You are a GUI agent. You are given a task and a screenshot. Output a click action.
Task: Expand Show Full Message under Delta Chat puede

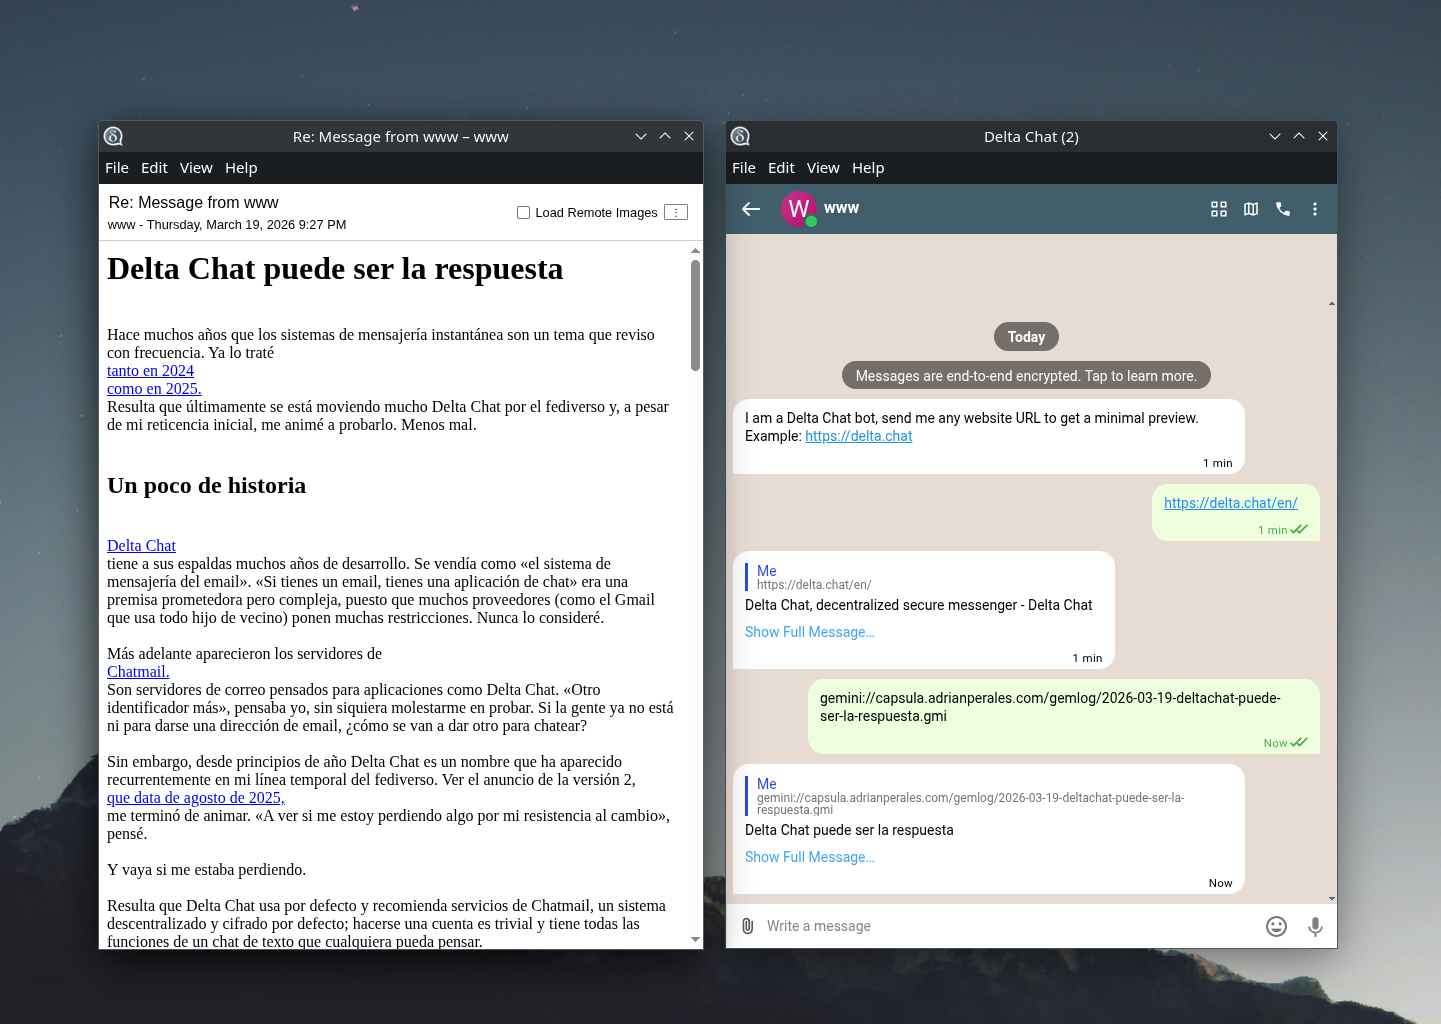click(809, 857)
